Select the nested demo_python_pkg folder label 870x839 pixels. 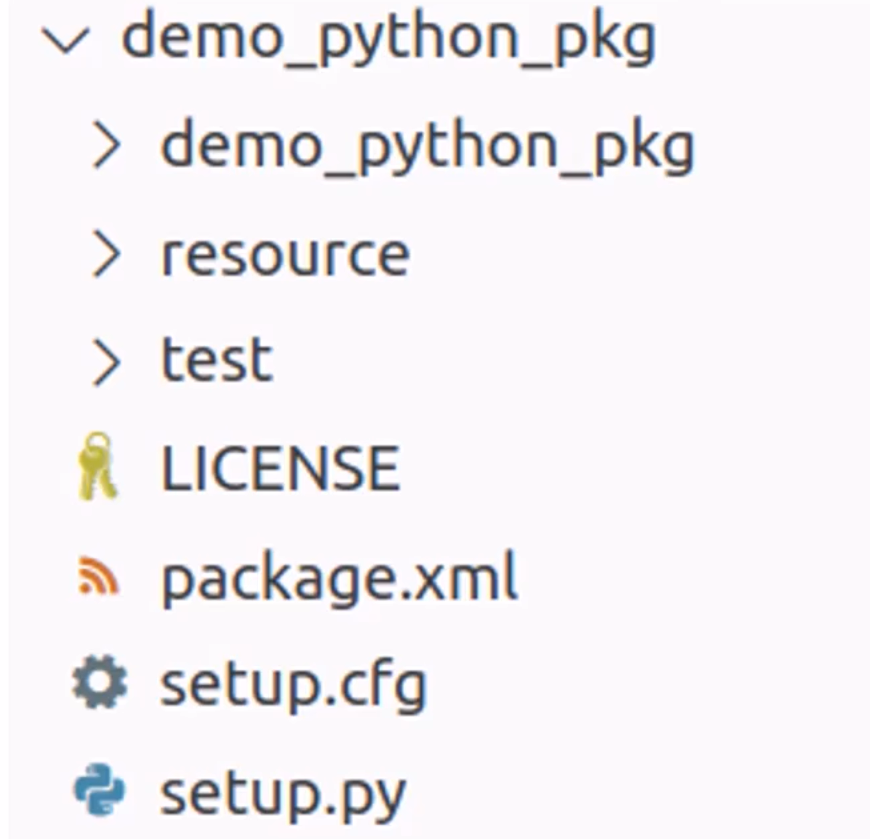pos(427,148)
